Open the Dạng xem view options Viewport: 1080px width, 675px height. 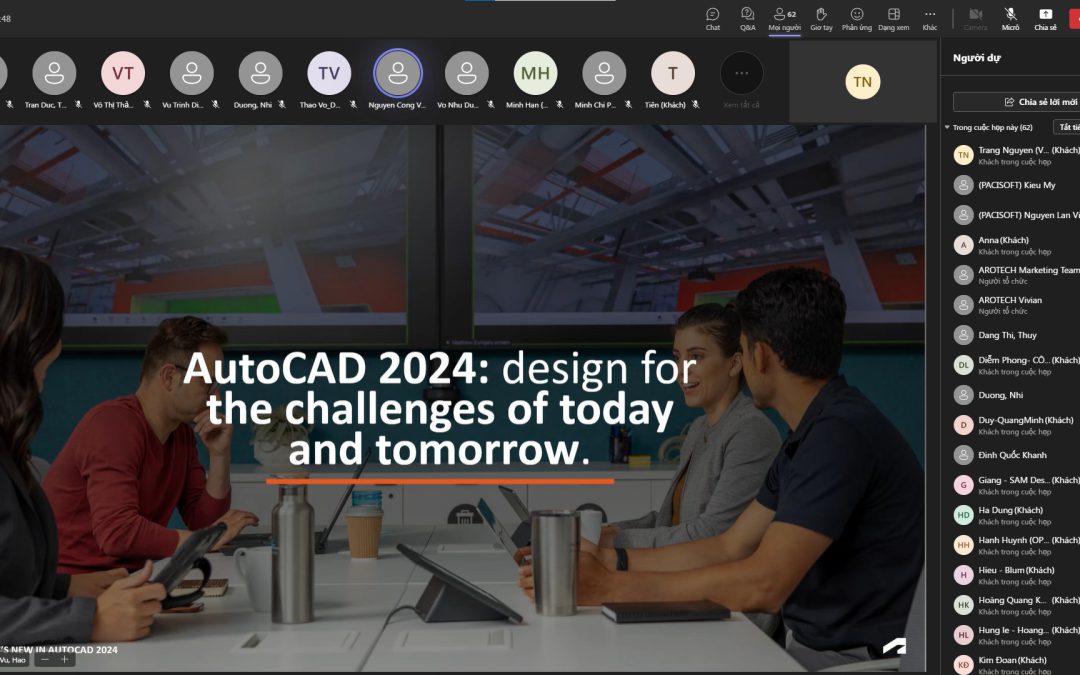click(x=893, y=19)
